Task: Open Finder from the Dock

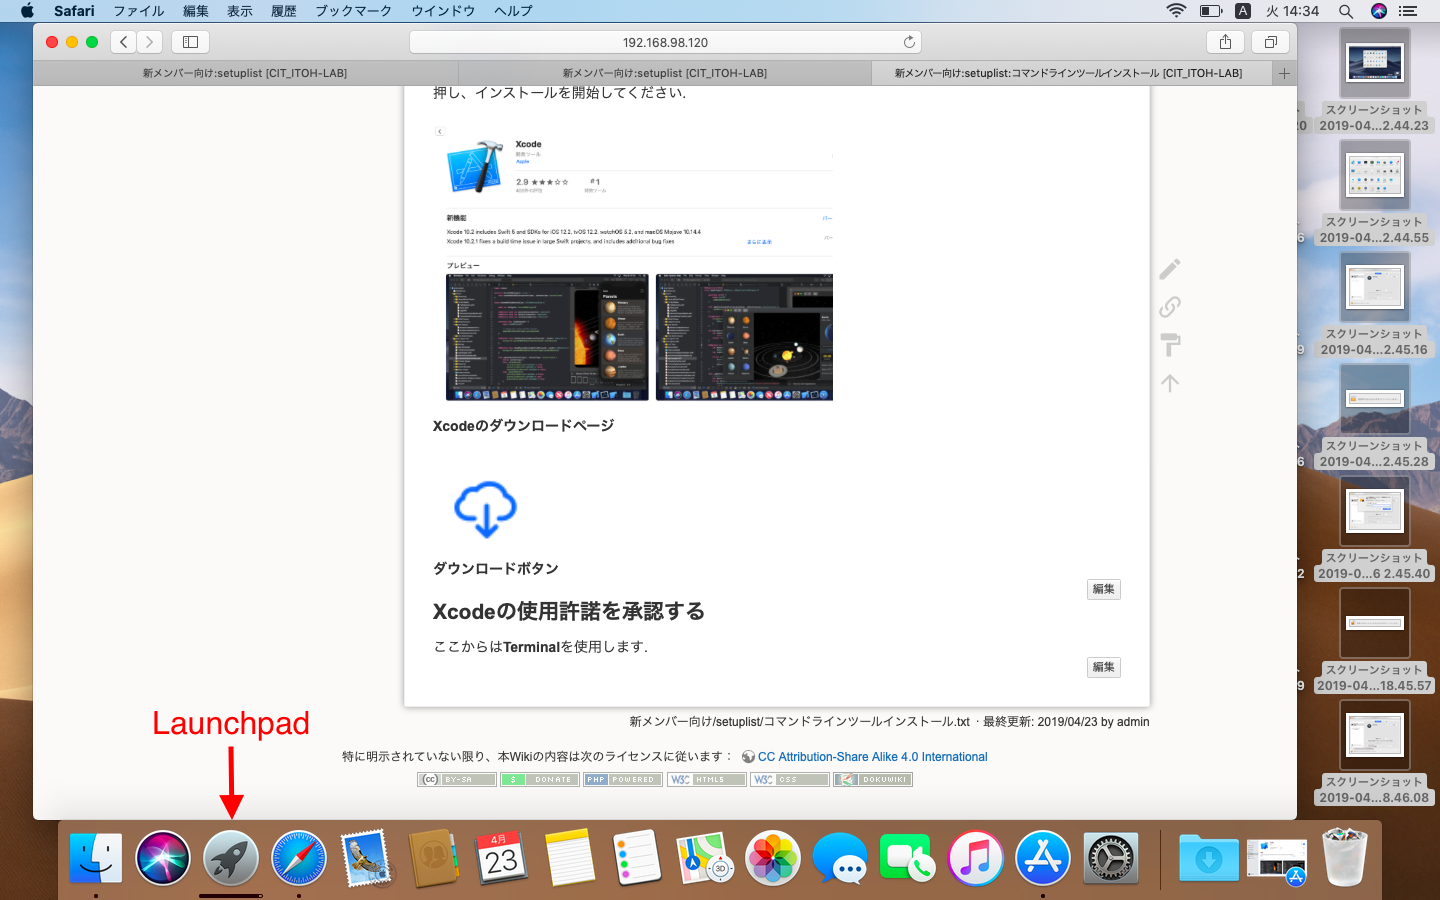Action: tap(96, 858)
